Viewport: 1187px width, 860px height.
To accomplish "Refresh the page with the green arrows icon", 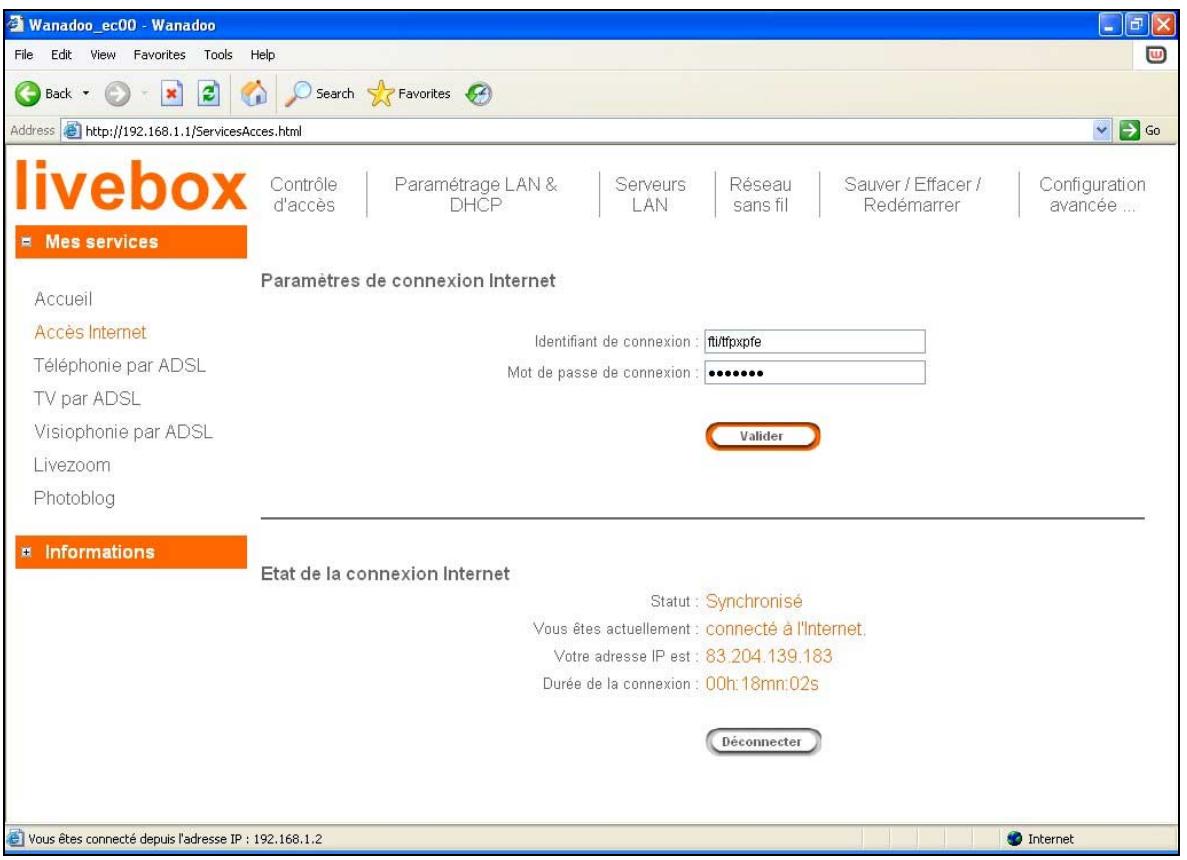I will click(209, 94).
